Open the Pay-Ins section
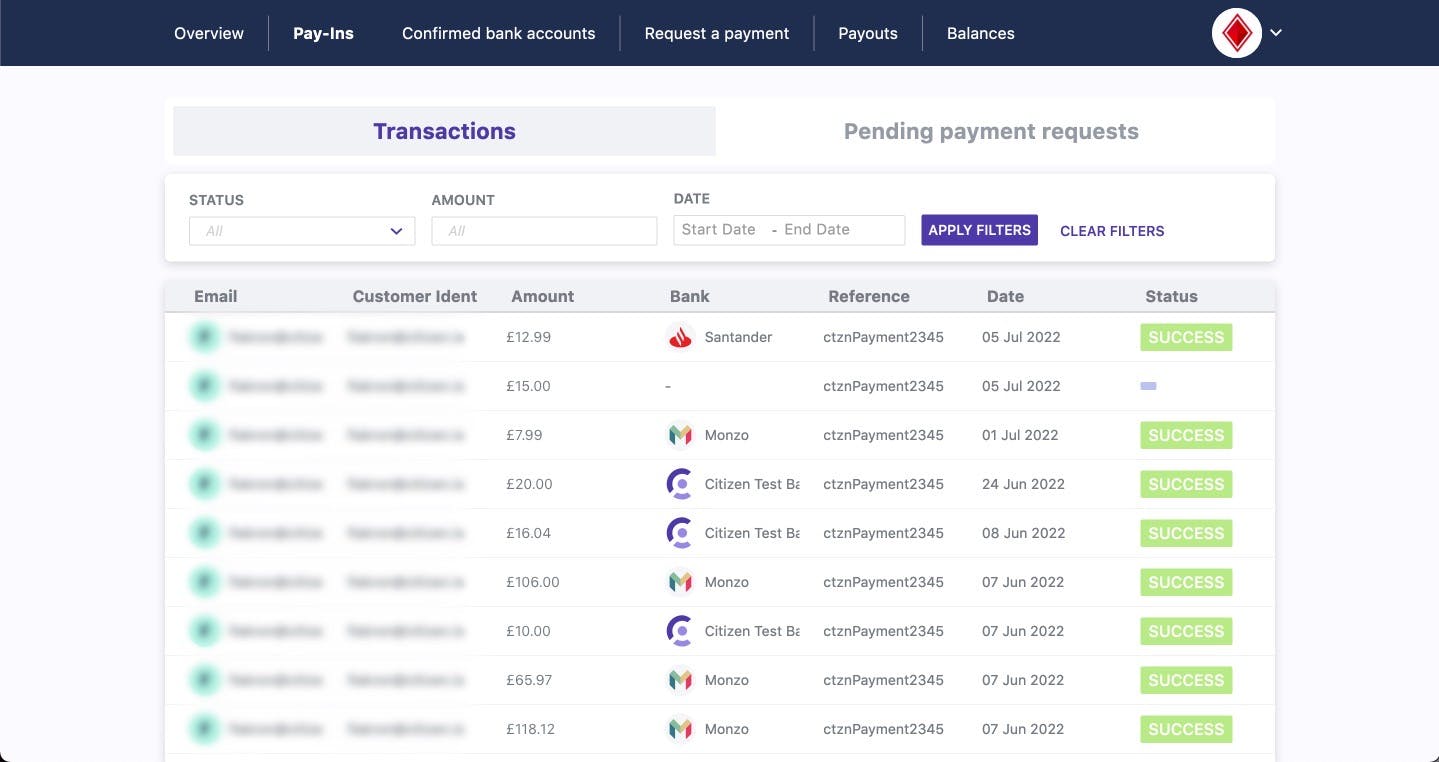This screenshot has height=762, width=1439. [x=323, y=33]
